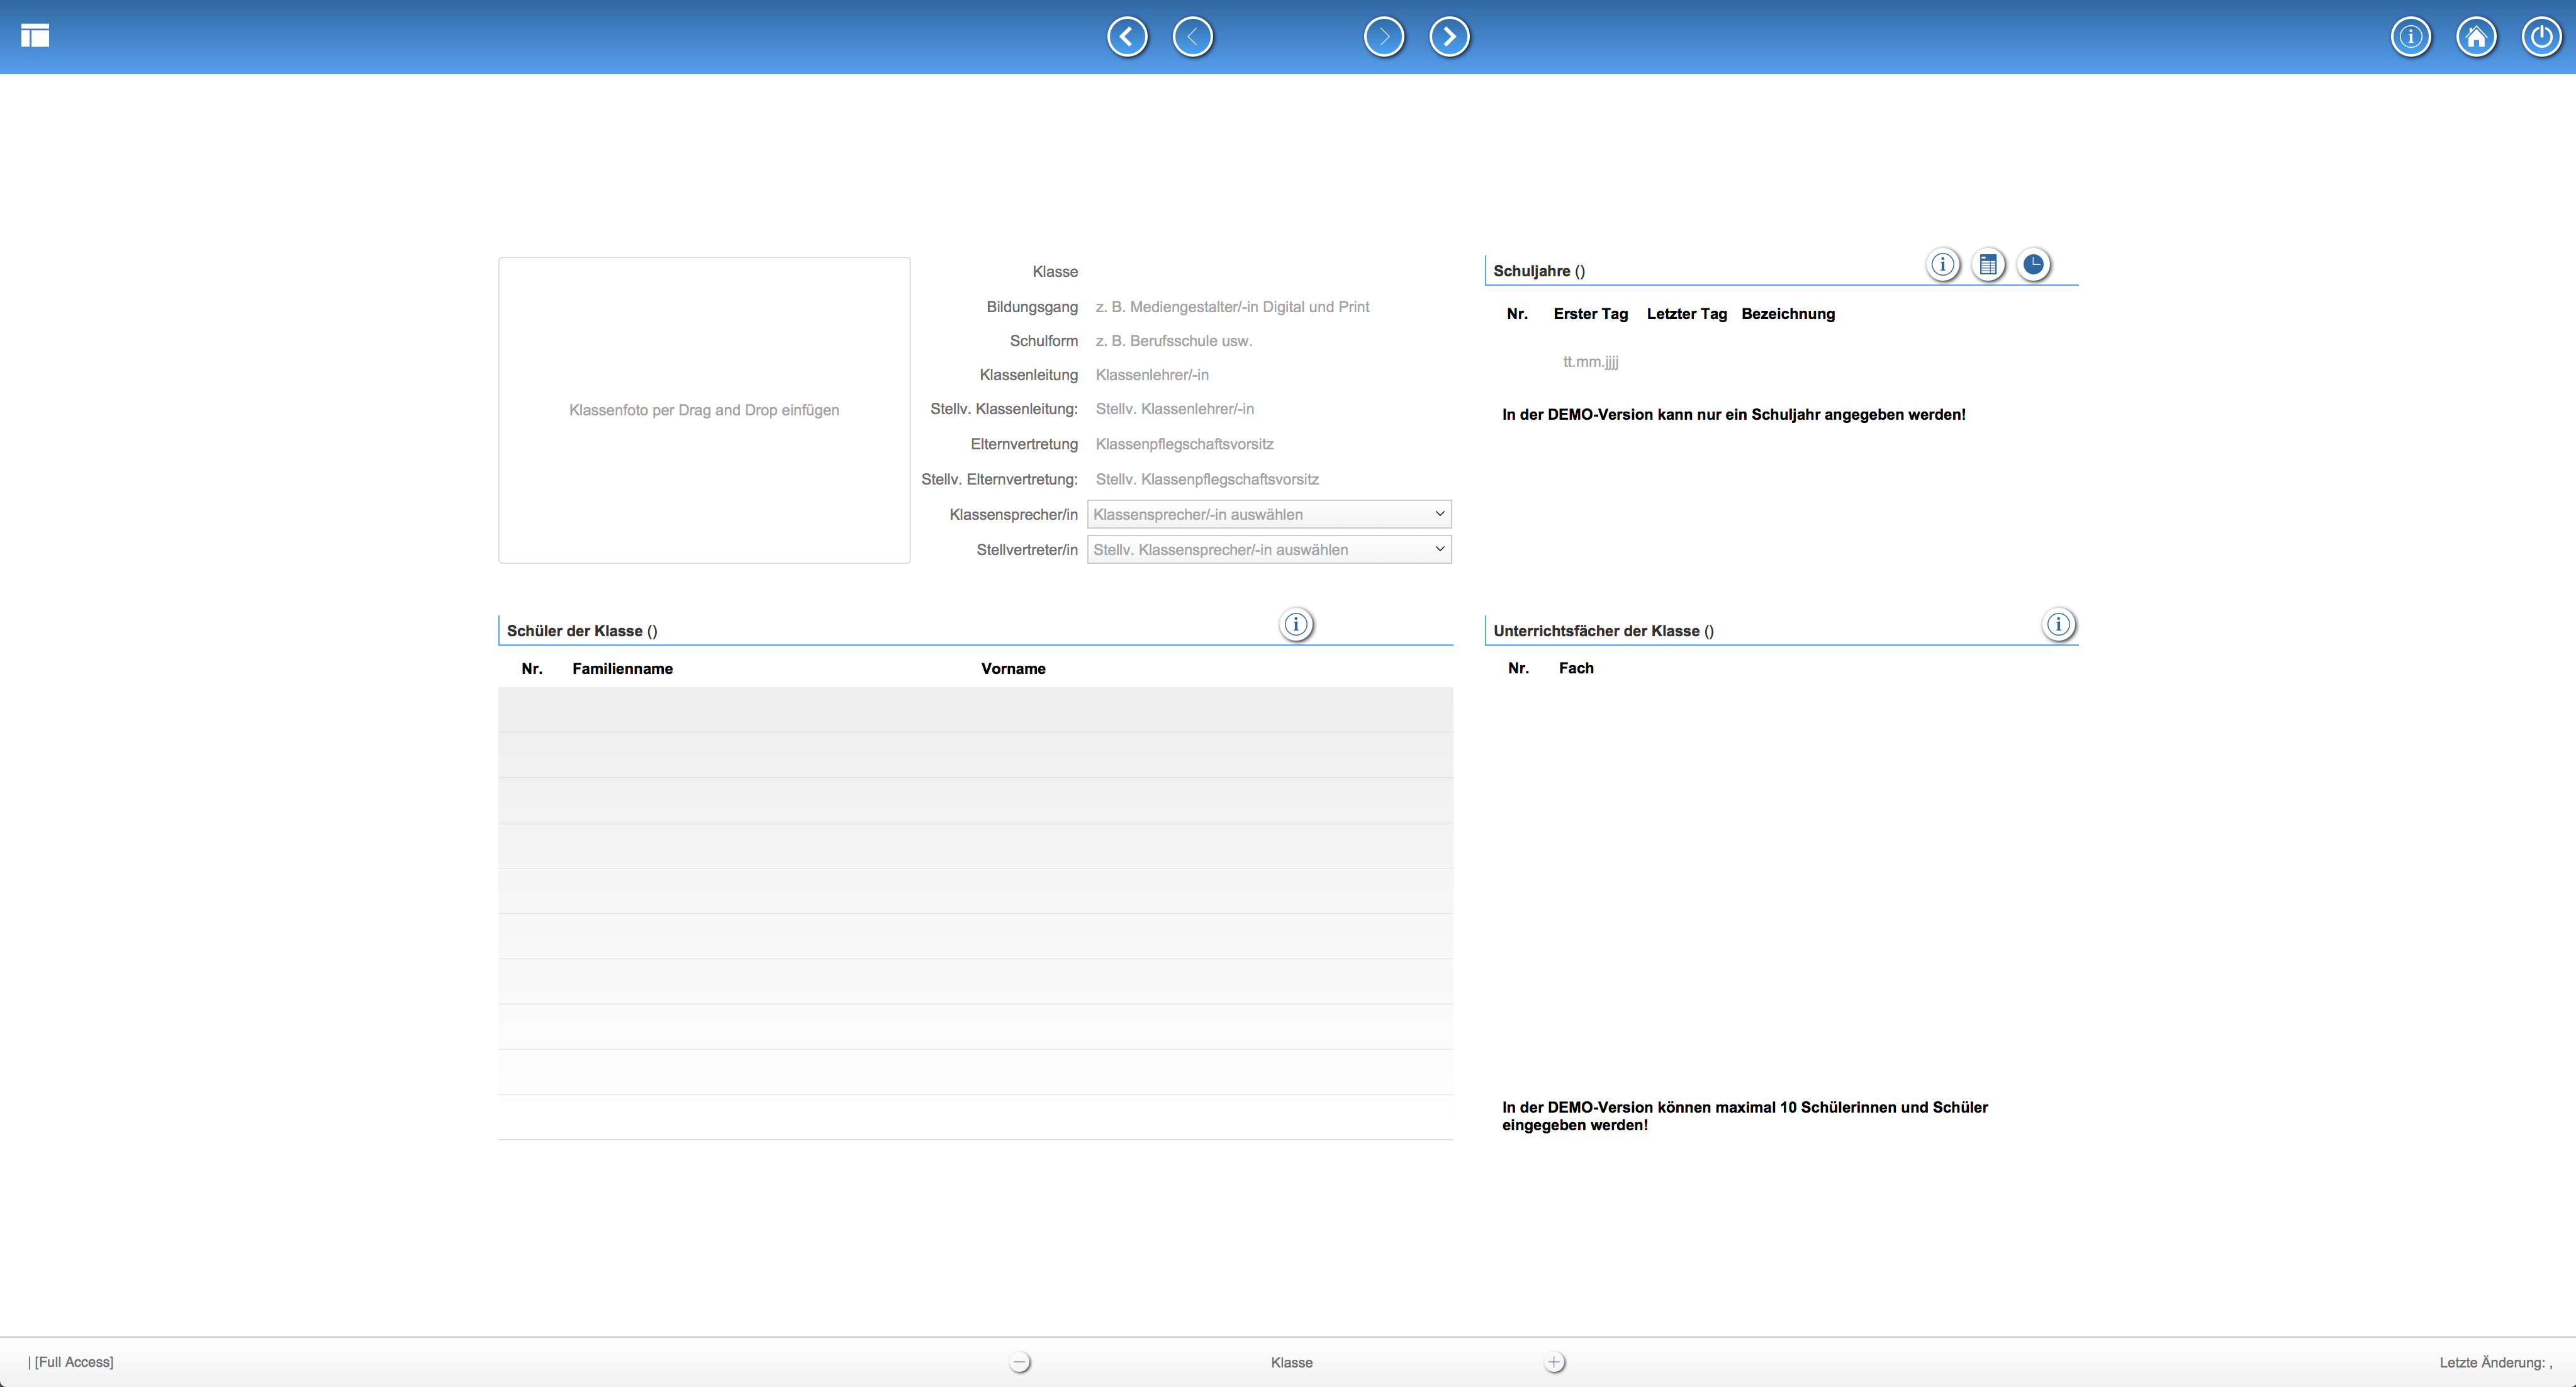
Task: Go to first record with bold back arrow
Action: [1127, 37]
